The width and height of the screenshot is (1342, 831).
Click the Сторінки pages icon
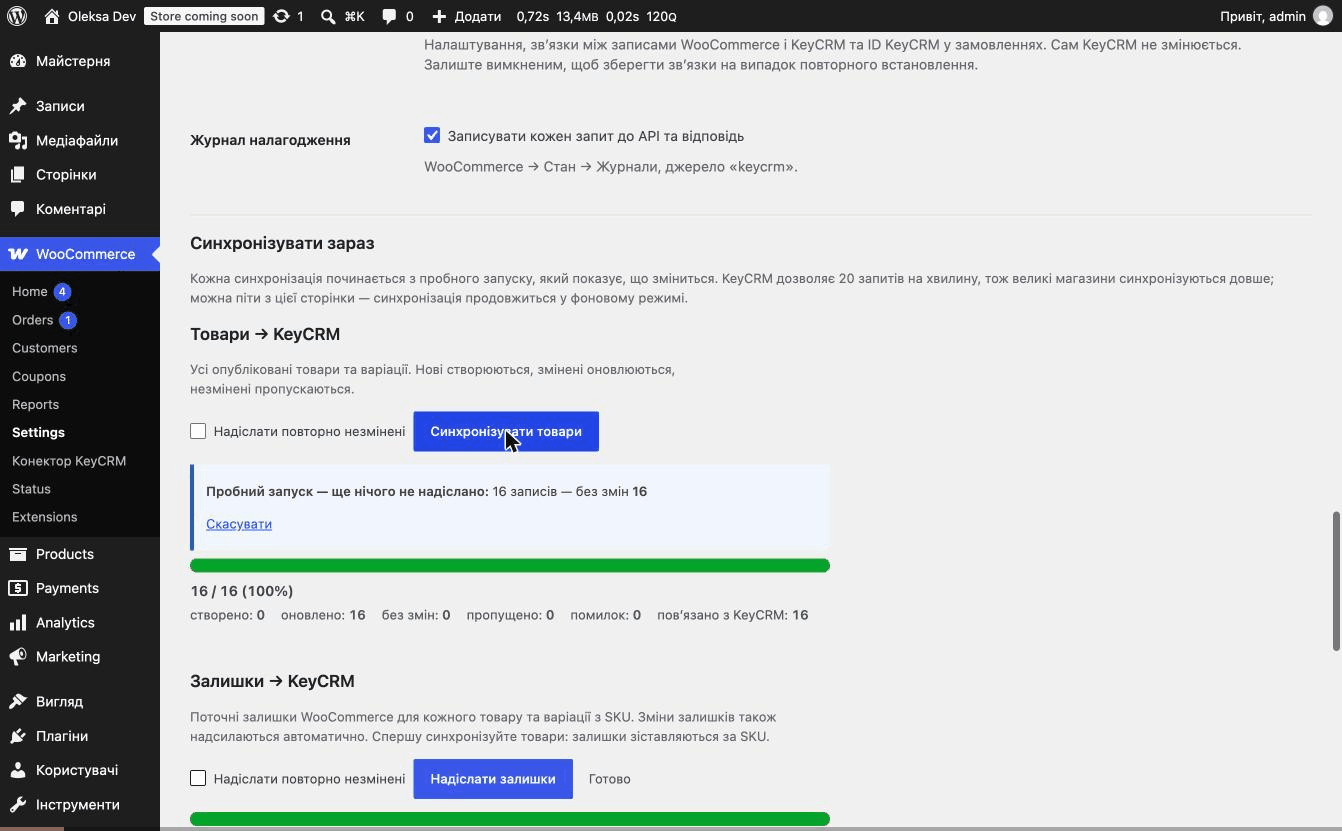click(18, 175)
